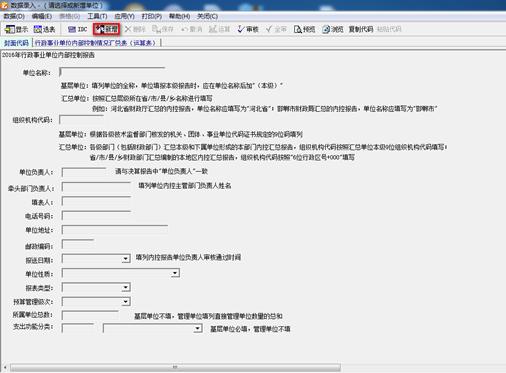
Task: Expand the 单位性质 dropdown
Action: point(175,273)
